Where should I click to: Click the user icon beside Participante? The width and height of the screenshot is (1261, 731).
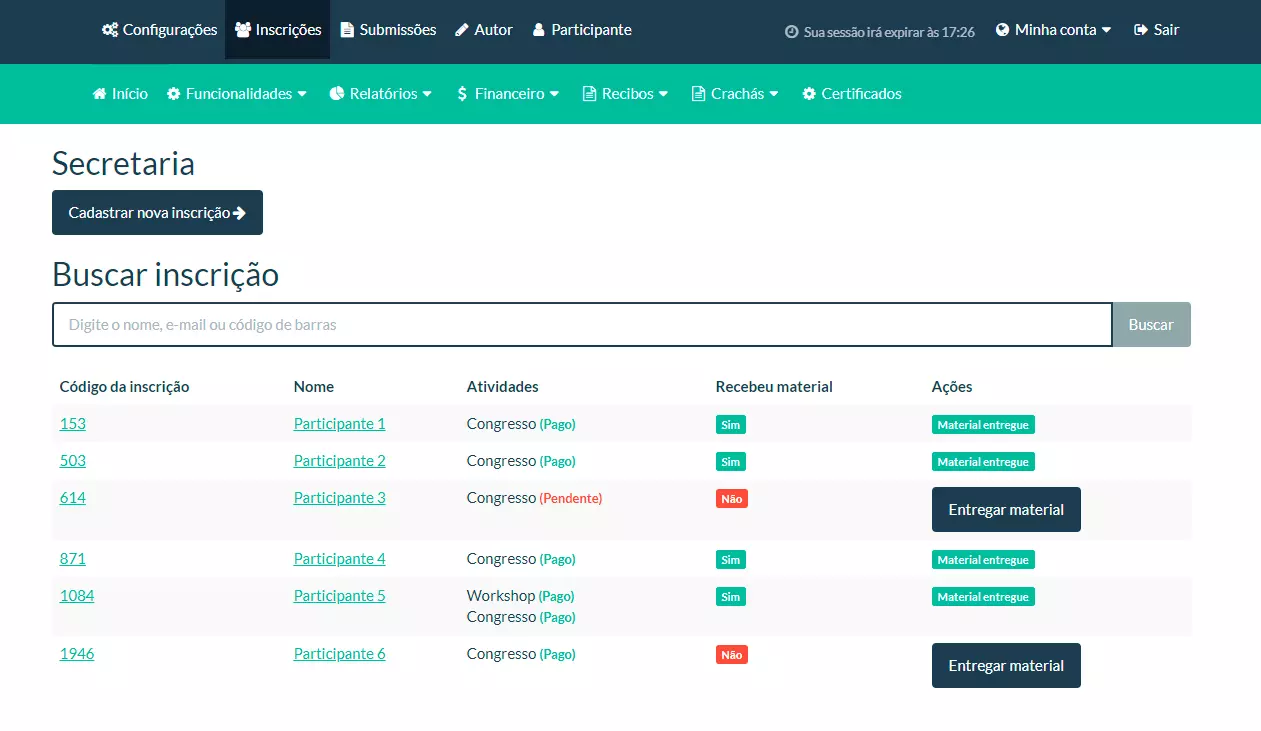click(539, 30)
